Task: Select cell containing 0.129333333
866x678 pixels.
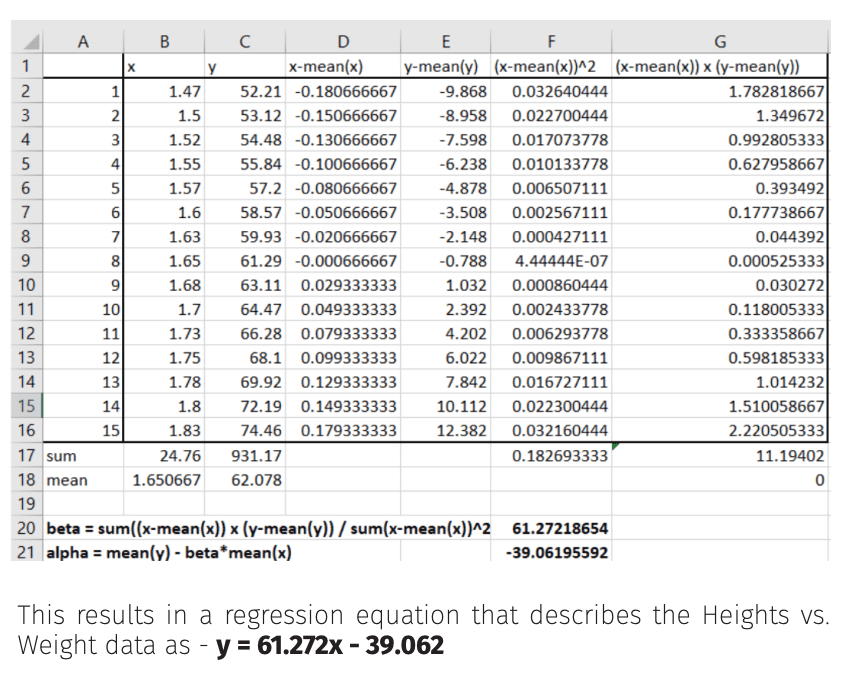Action: tap(343, 382)
